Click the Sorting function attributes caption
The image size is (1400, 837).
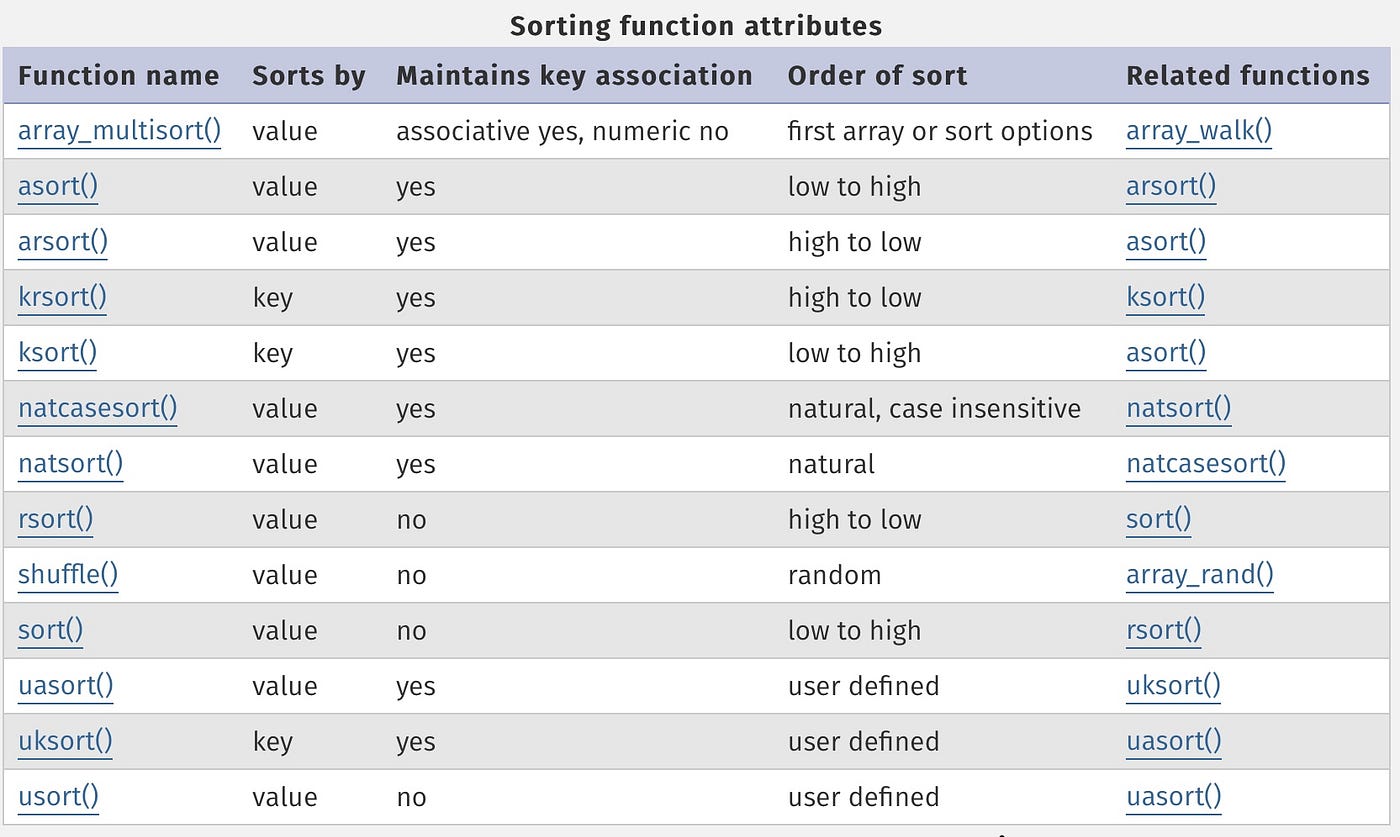point(696,25)
